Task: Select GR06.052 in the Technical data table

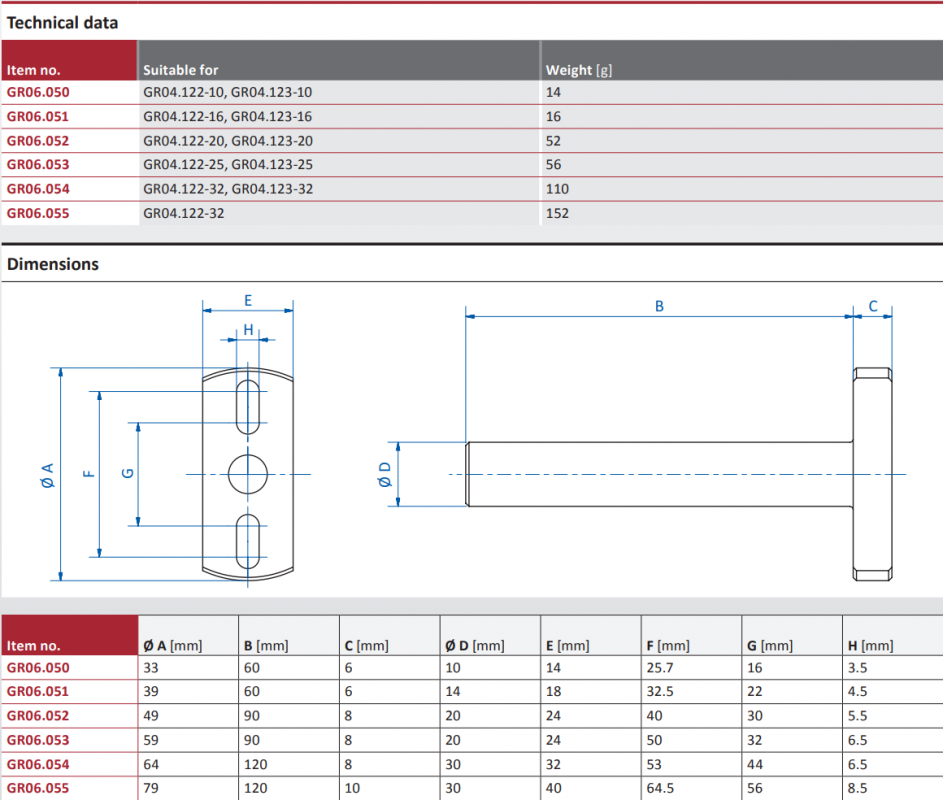Action: point(38,141)
